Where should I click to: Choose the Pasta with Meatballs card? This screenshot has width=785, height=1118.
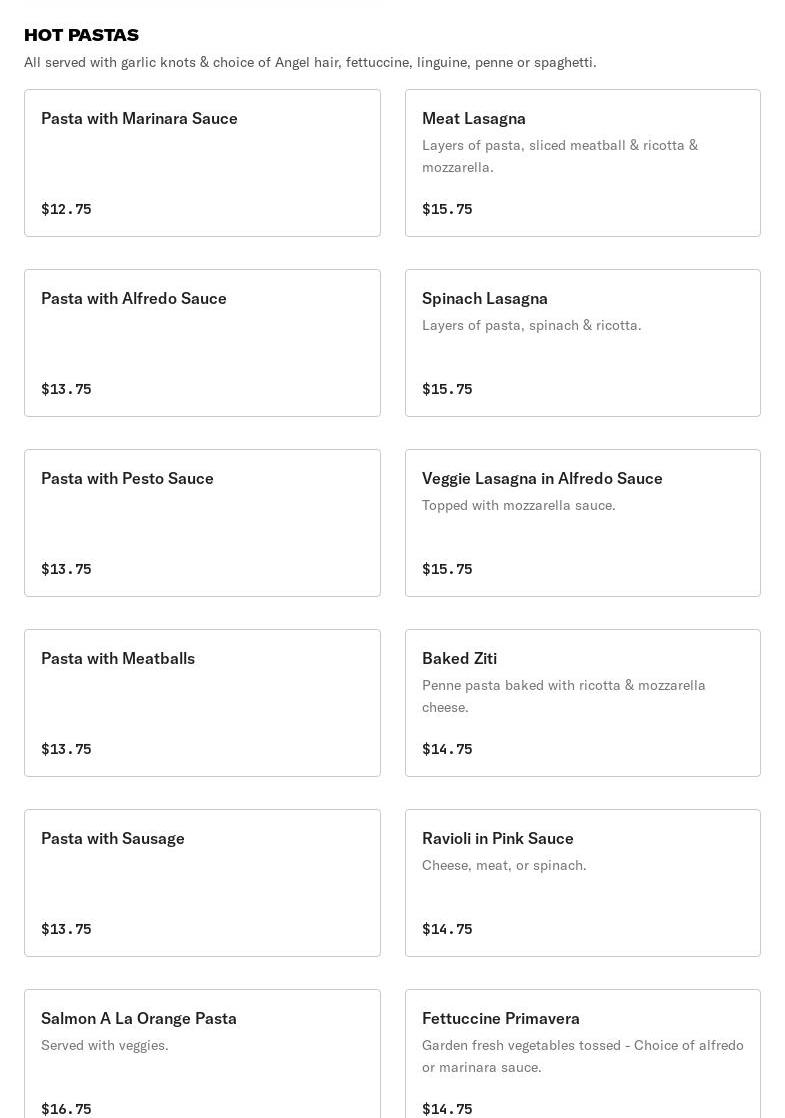click(202, 703)
